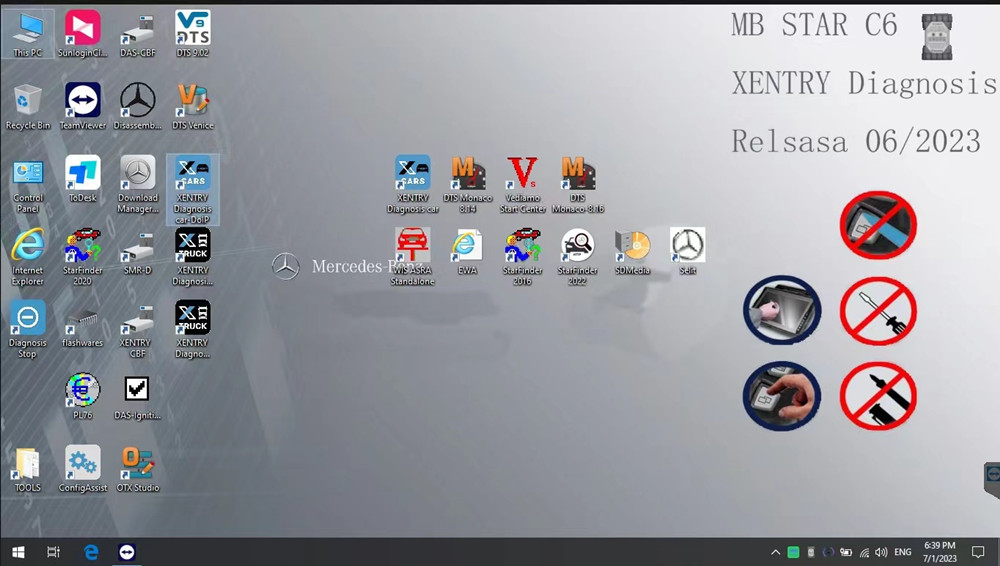
Task: Click the volume speaker tray icon
Action: coord(880,552)
